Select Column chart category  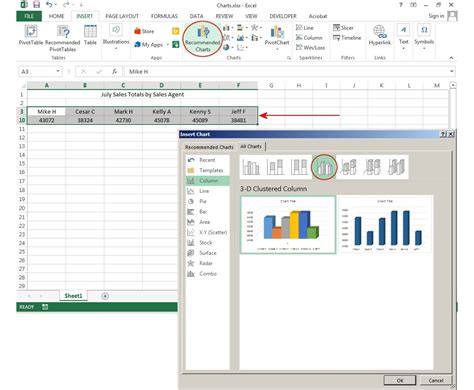tap(207, 181)
